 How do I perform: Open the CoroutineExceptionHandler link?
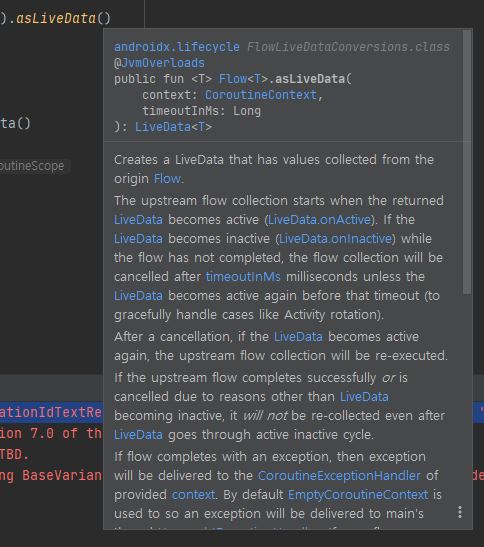click(339, 475)
